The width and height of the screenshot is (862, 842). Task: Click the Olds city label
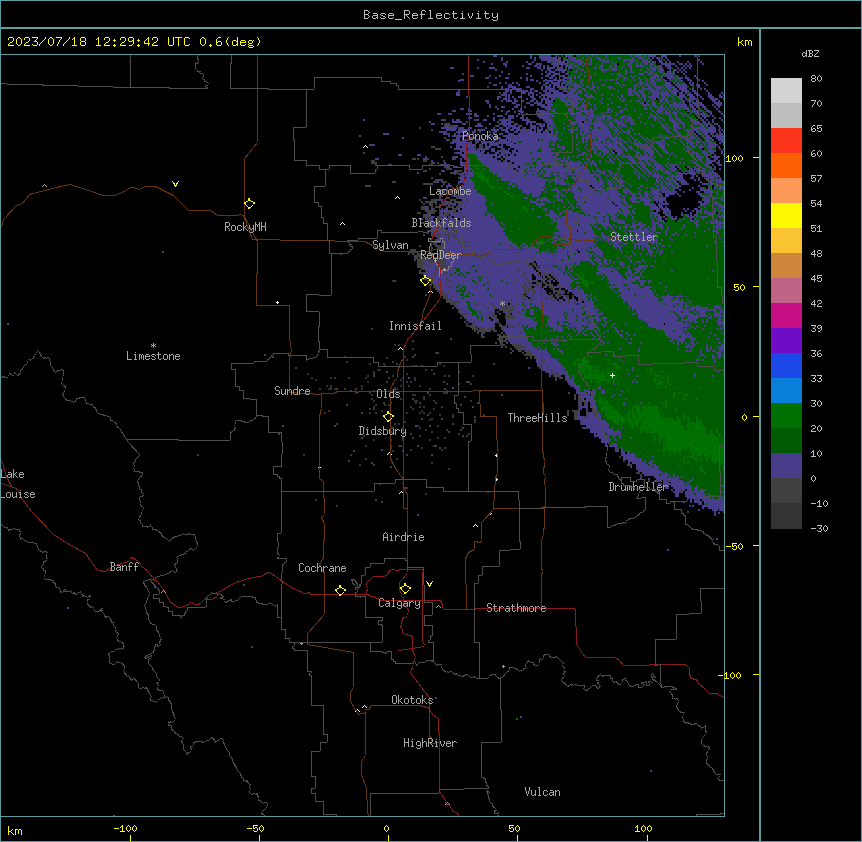[x=388, y=394]
